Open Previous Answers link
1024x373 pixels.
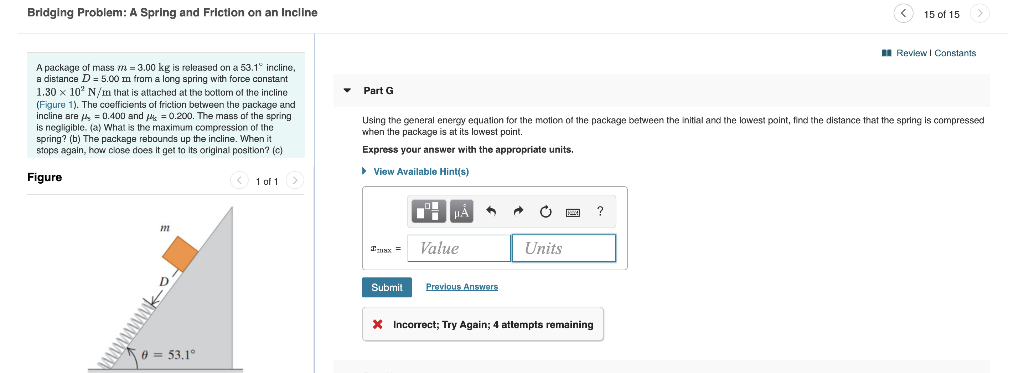462,287
